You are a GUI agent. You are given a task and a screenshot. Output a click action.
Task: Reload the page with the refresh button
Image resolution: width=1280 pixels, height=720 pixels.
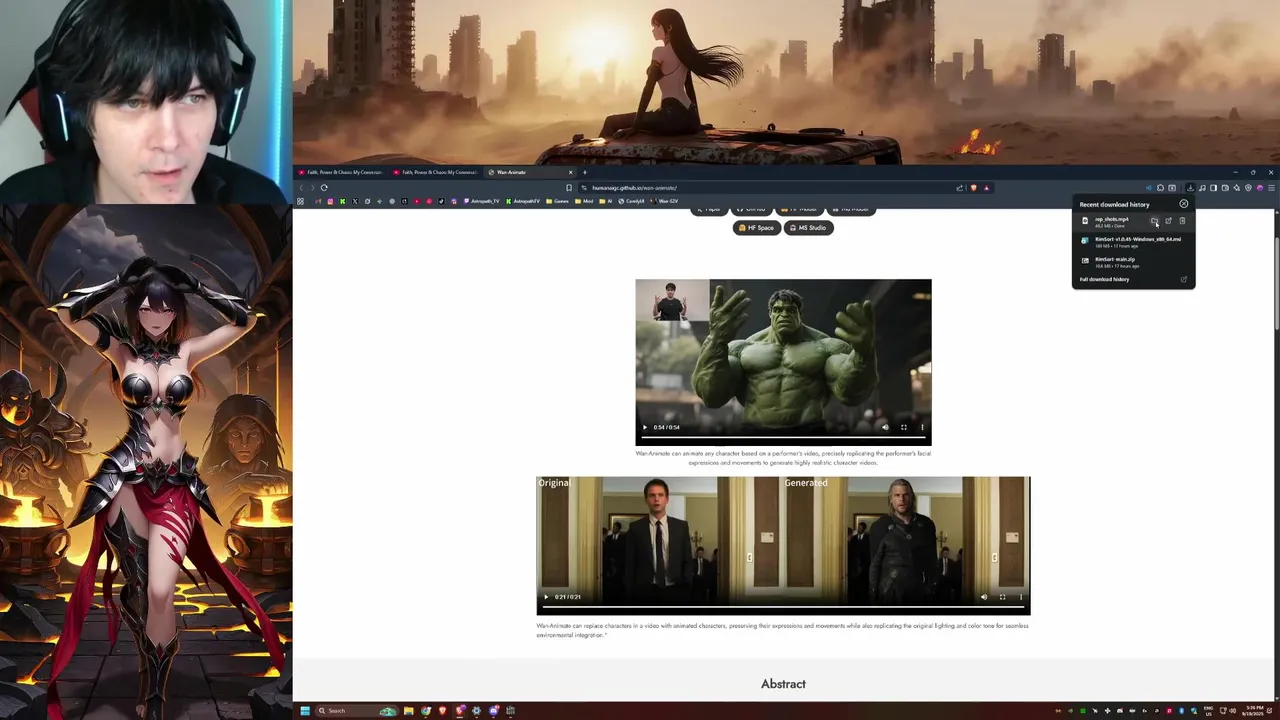coord(324,188)
